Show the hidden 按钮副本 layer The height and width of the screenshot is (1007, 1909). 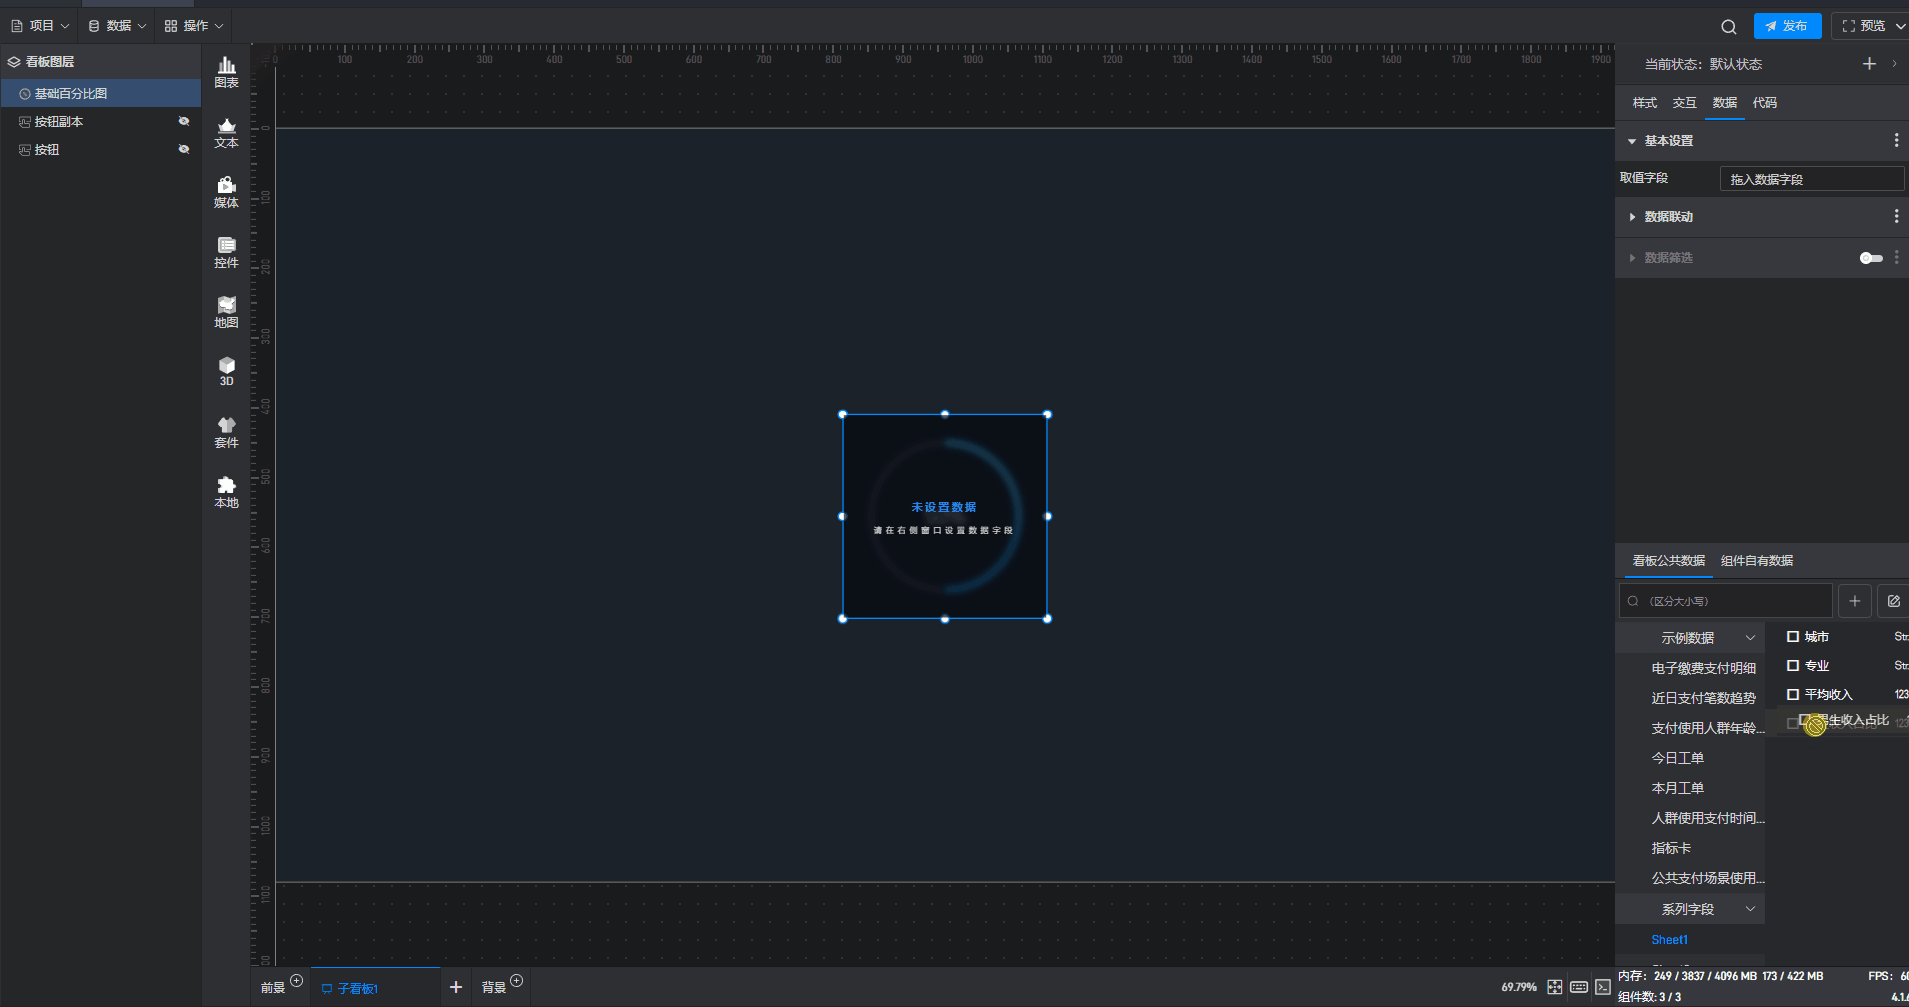point(184,121)
